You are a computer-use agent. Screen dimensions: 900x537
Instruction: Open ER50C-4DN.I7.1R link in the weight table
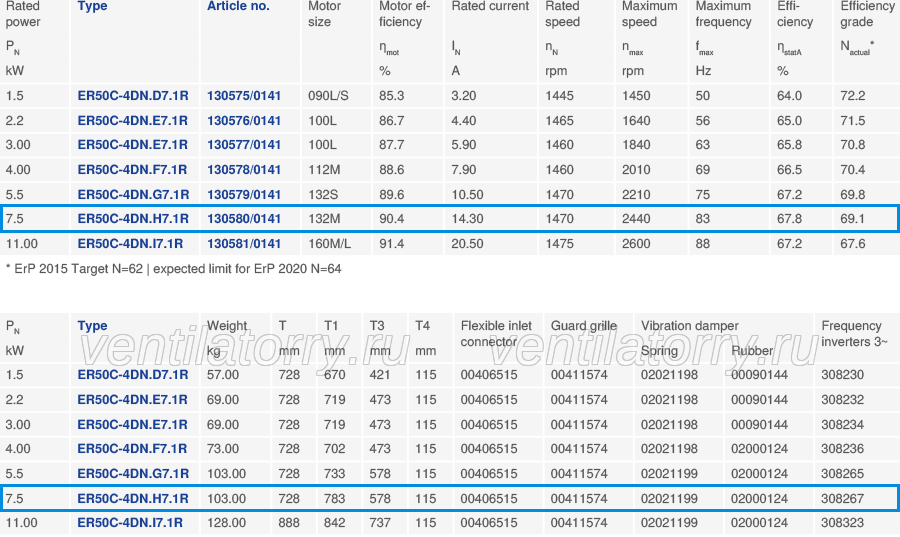pyautogui.click(x=130, y=523)
